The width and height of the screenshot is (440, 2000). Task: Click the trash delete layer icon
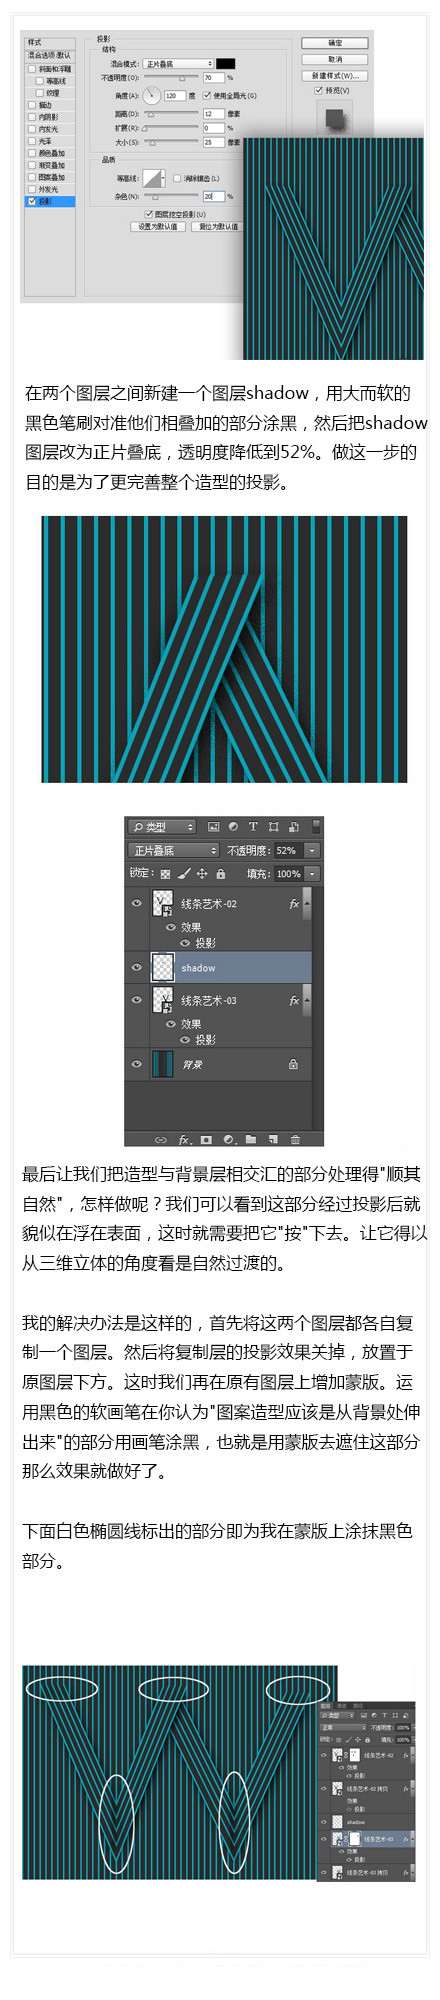pos(295,1139)
